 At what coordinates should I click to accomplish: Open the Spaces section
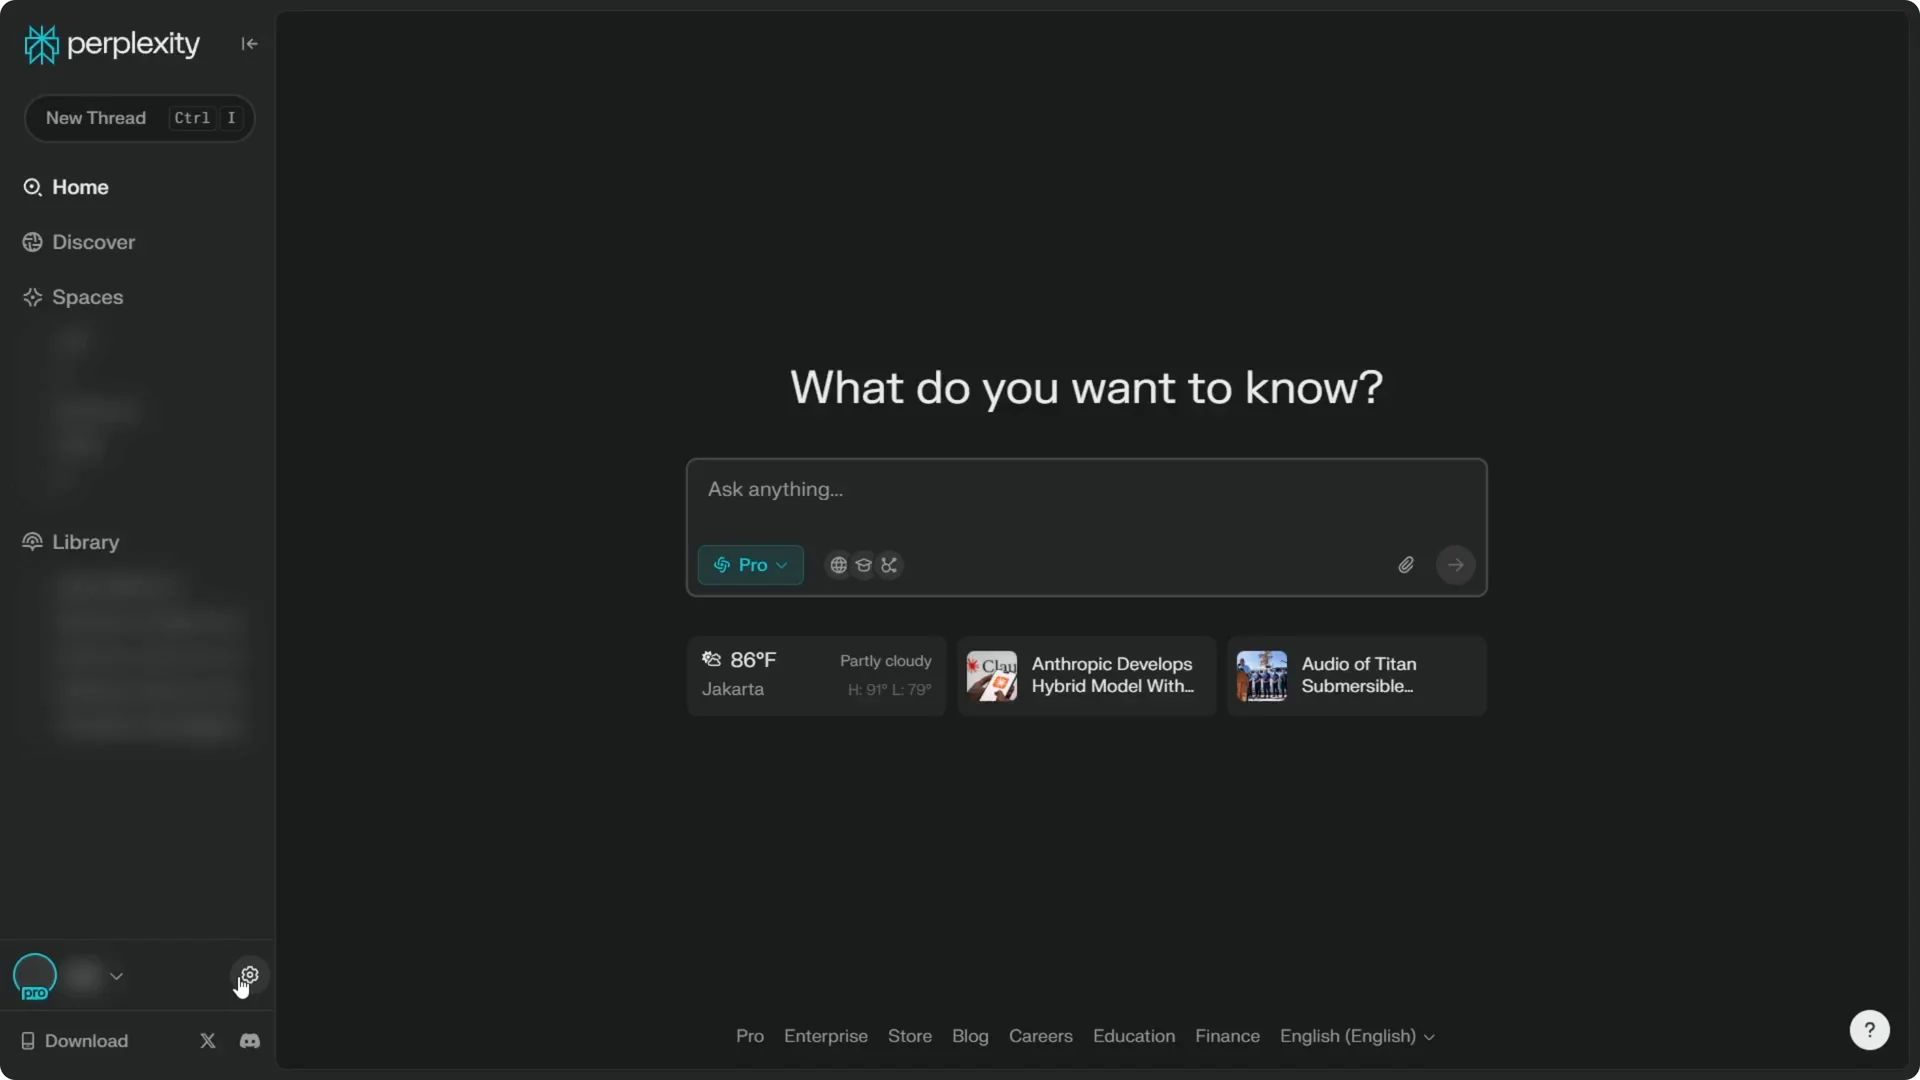coord(88,297)
